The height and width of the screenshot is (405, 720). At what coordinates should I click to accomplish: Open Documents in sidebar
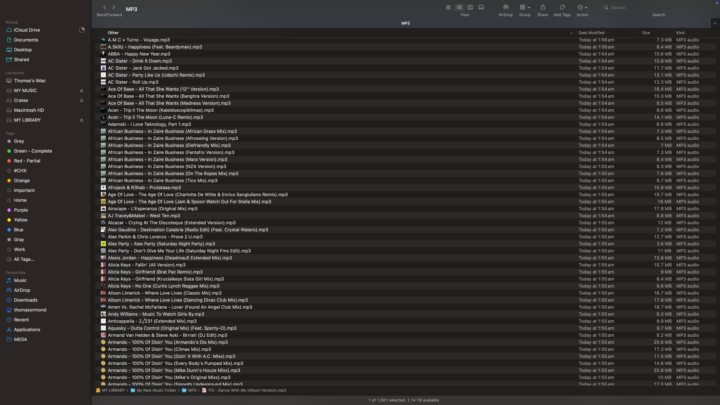click(x=26, y=40)
